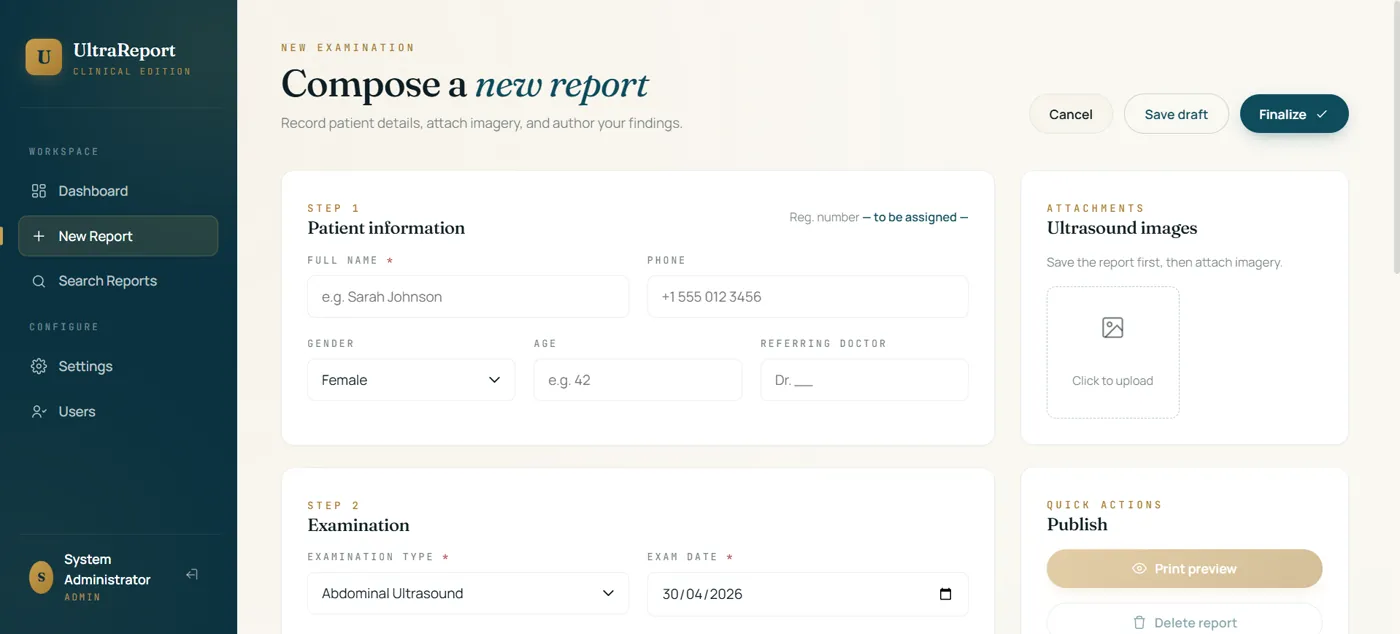This screenshot has width=1400, height=634.
Task: Click the image icon in upload box
Action: [x=1113, y=327]
